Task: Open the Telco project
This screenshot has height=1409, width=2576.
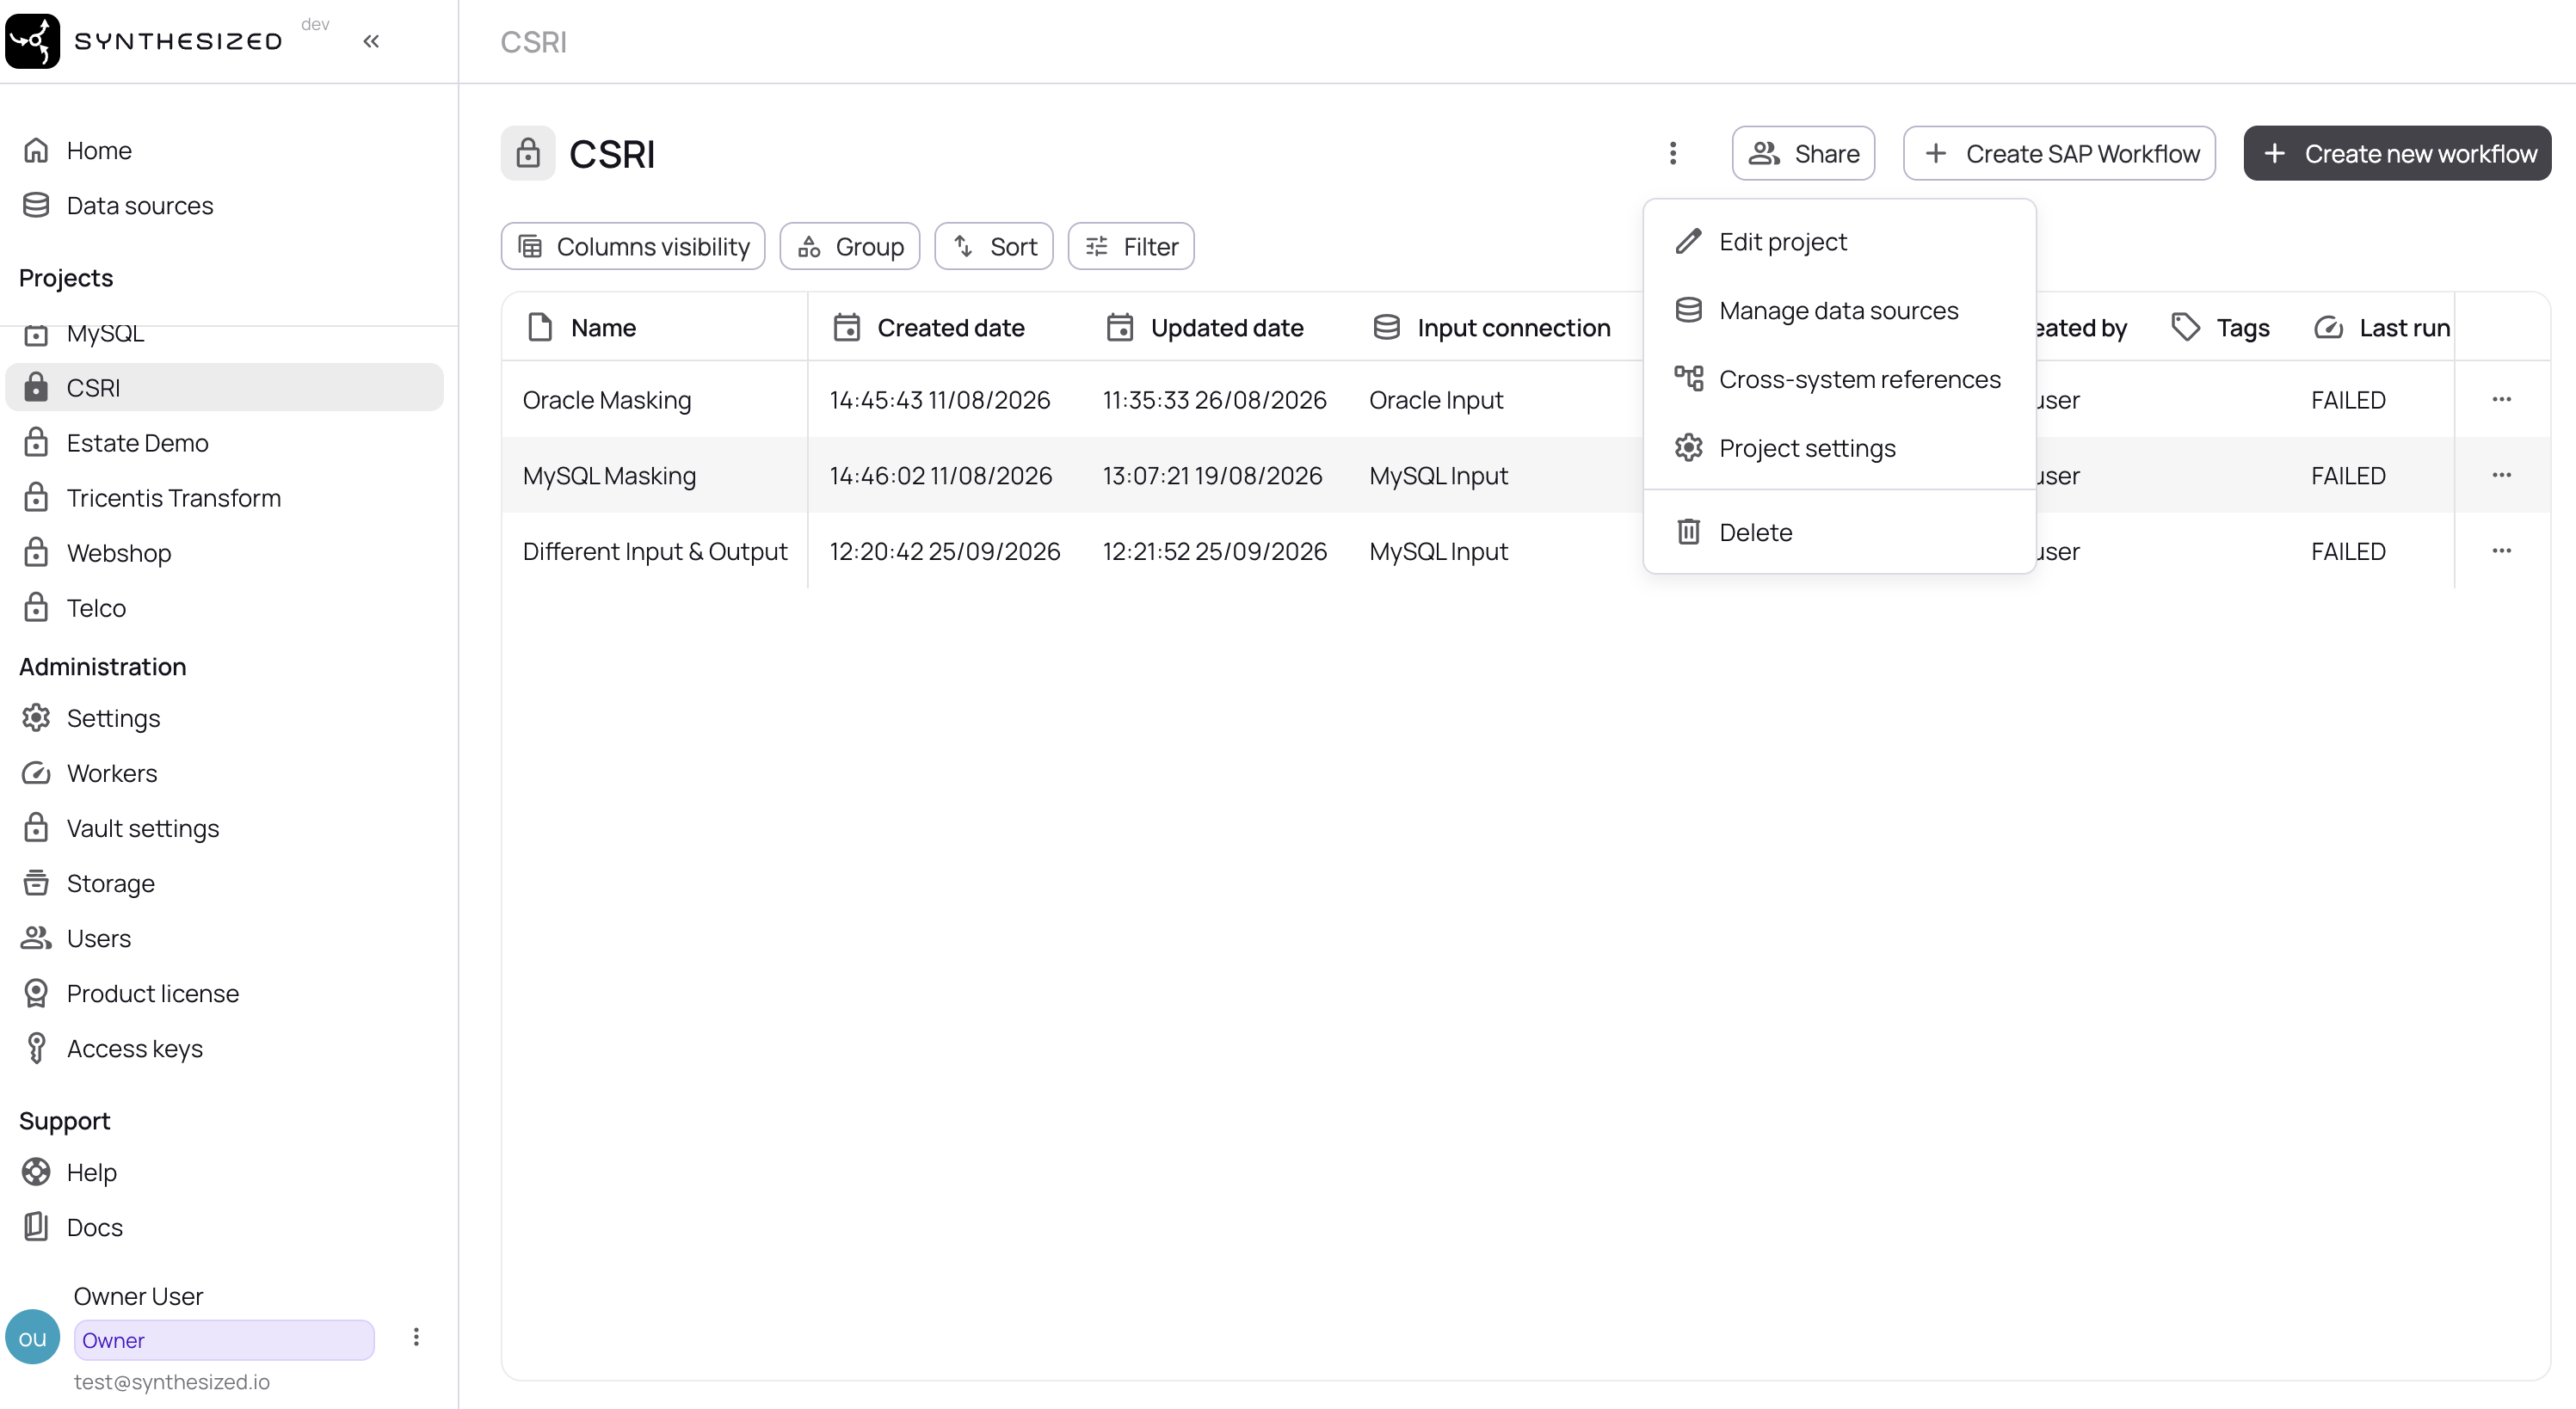Action: (x=224, y=608)
